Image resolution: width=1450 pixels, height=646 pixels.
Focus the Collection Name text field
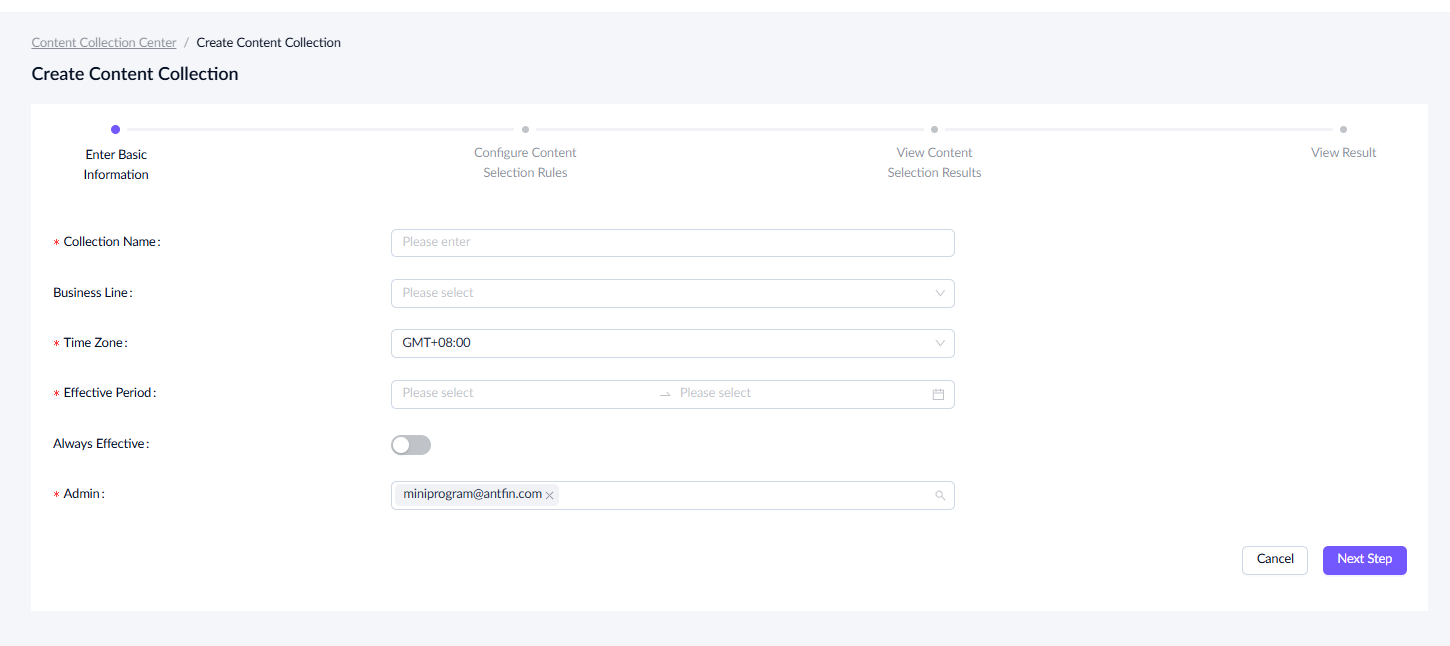(672, 242)
